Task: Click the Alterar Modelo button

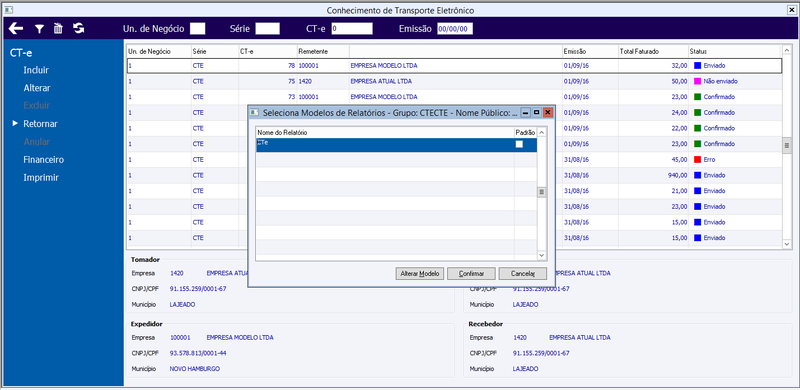Action: (419, 274)
